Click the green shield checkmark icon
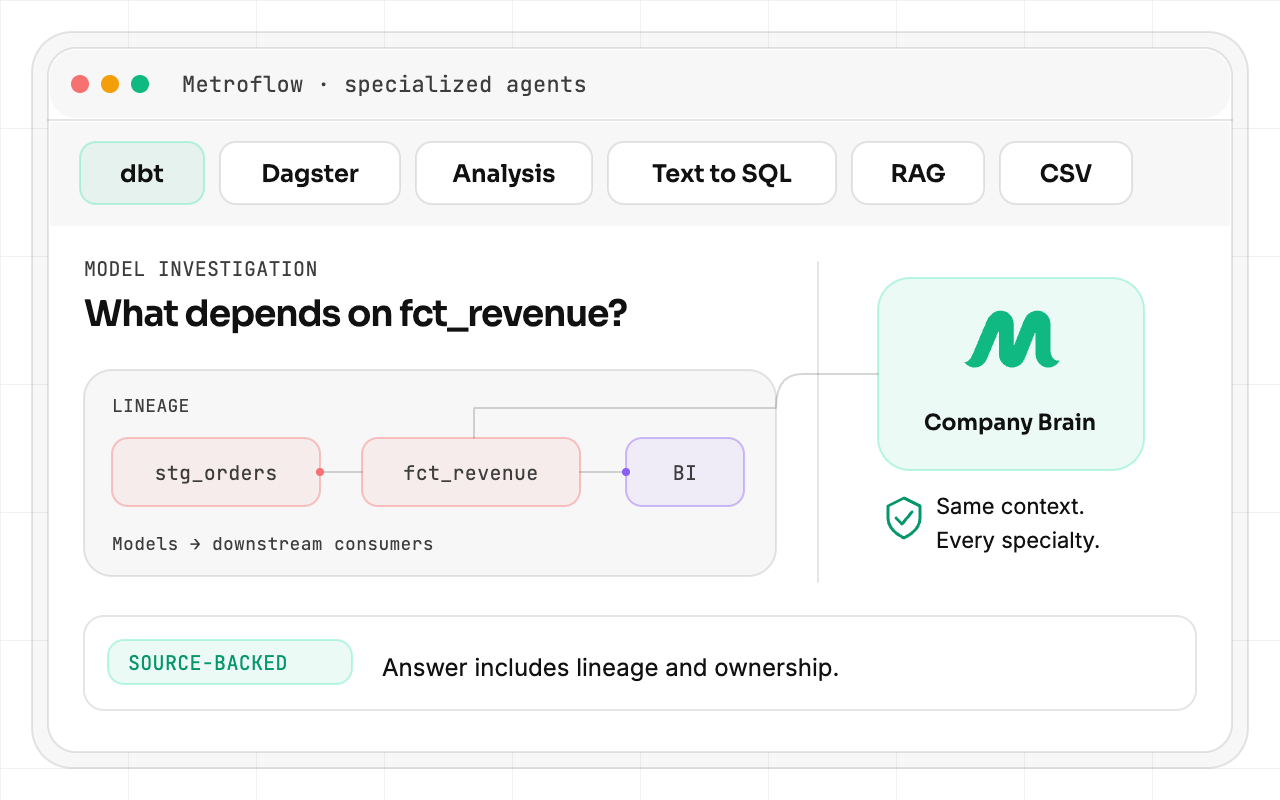 [904, 518]
